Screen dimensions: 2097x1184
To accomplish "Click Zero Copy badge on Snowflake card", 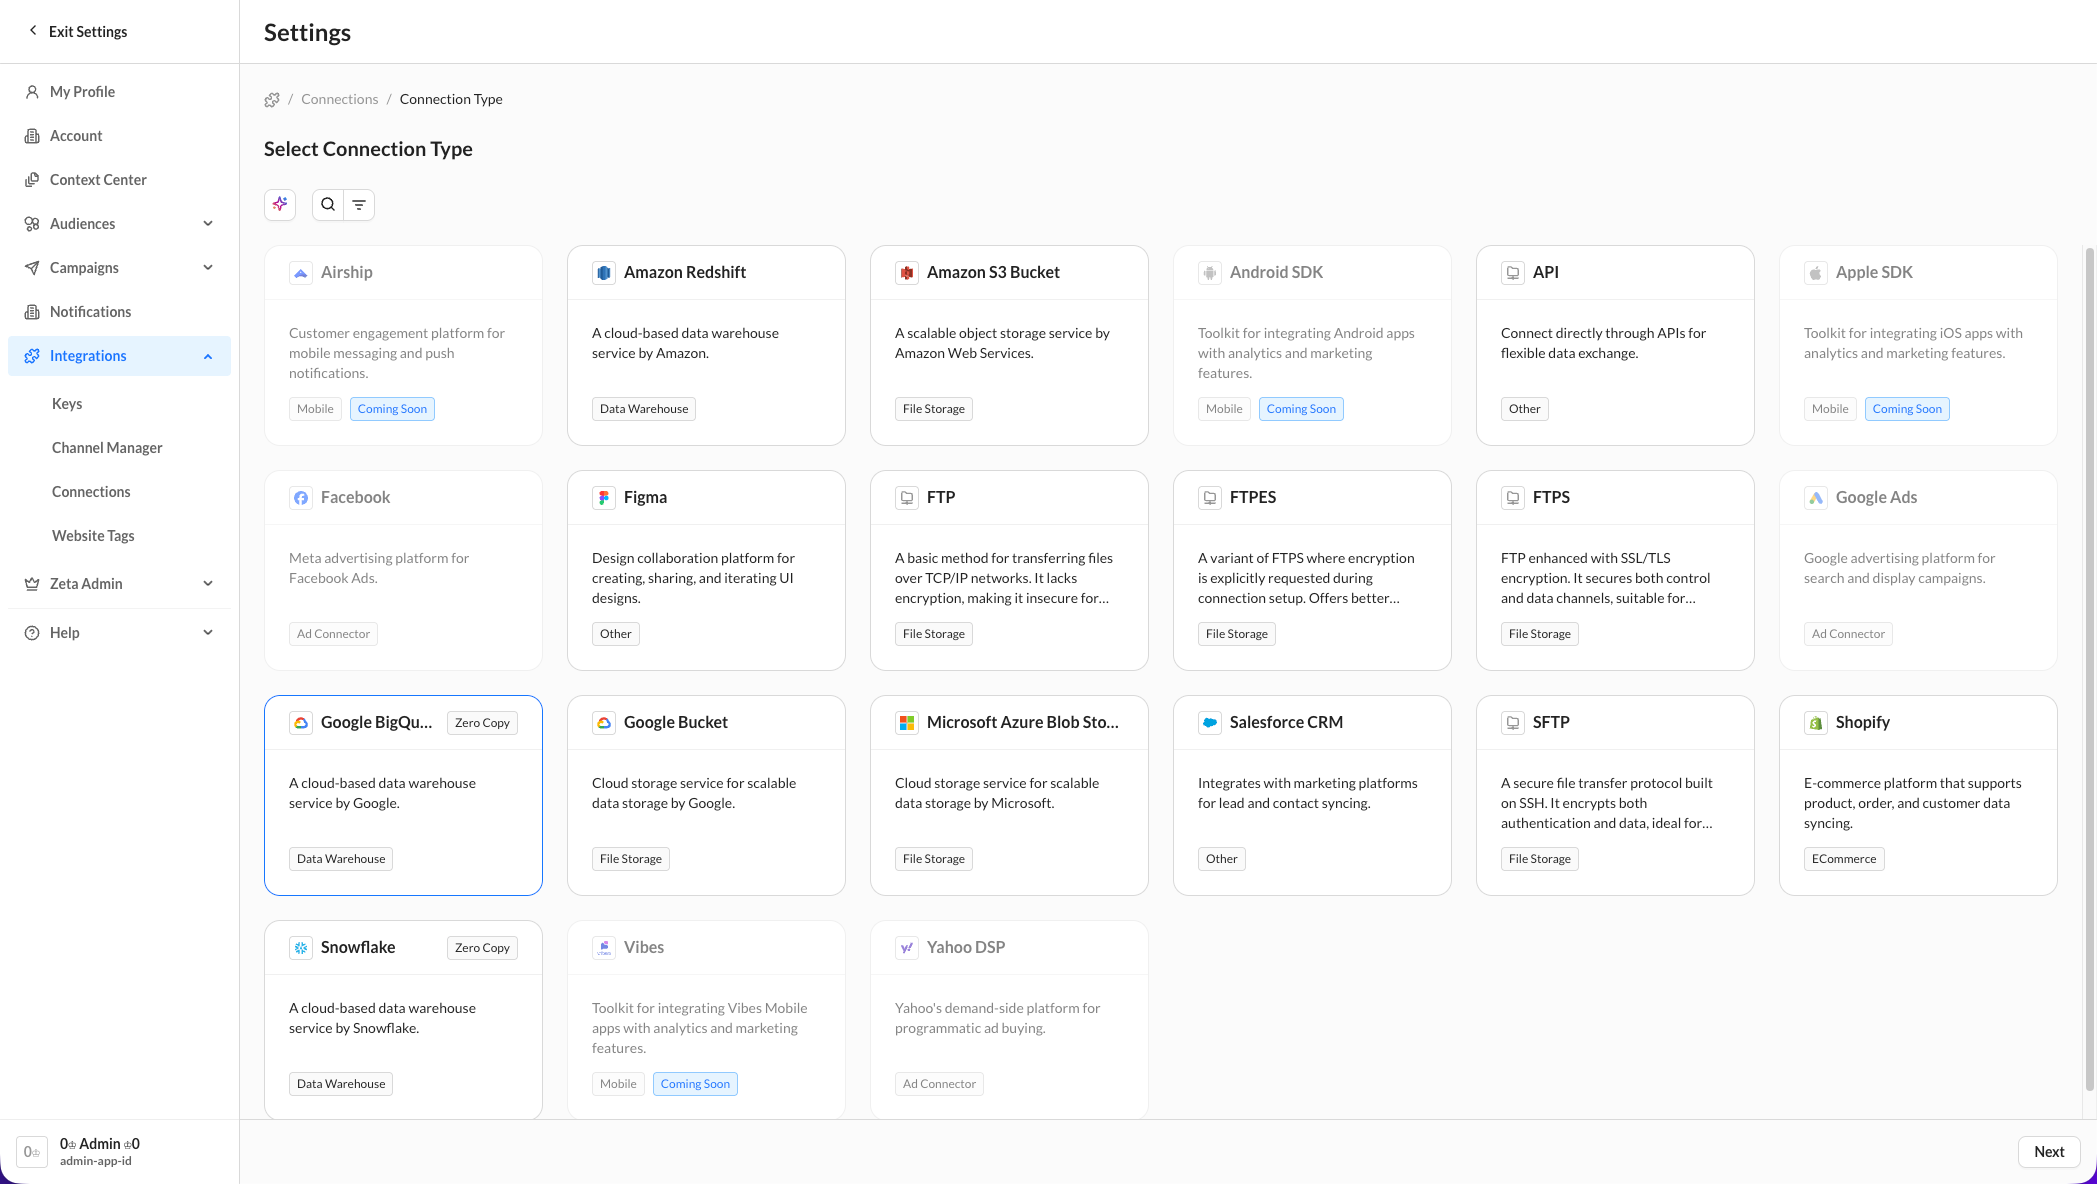I will tap(482, 948).
